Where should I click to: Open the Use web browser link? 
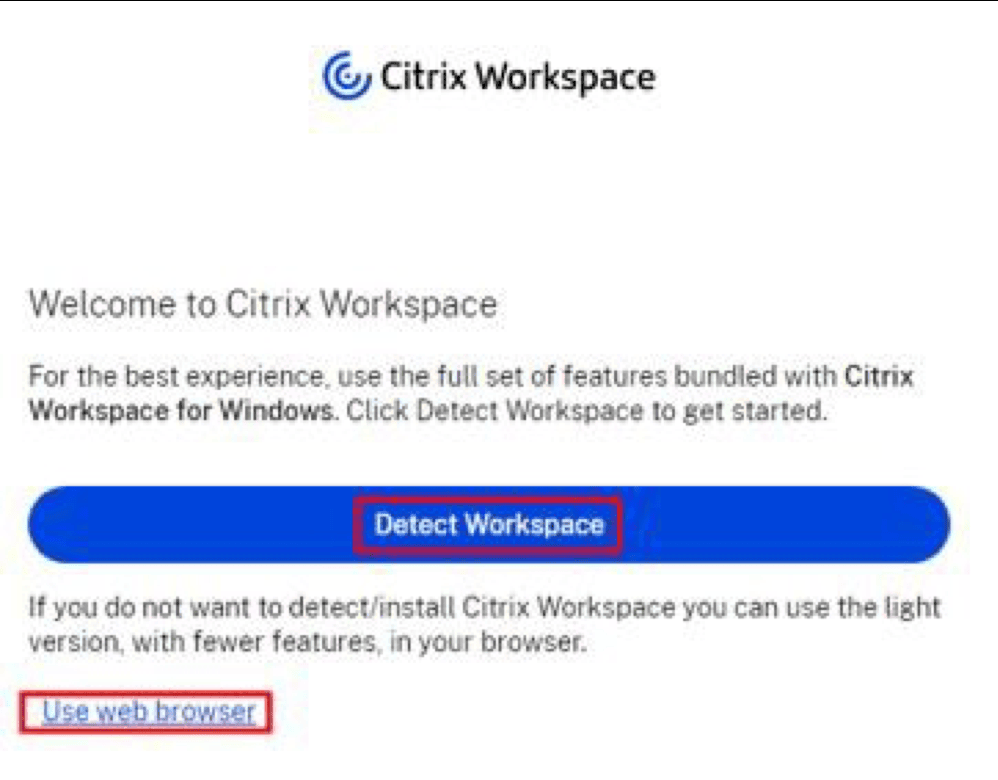pyautogui.click(x=148, y=711)
